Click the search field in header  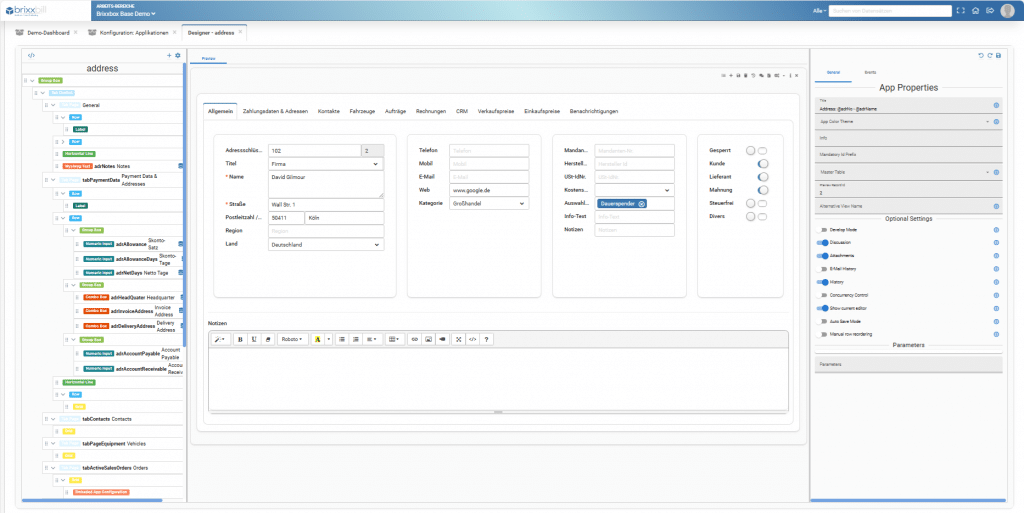pos(890,10)
